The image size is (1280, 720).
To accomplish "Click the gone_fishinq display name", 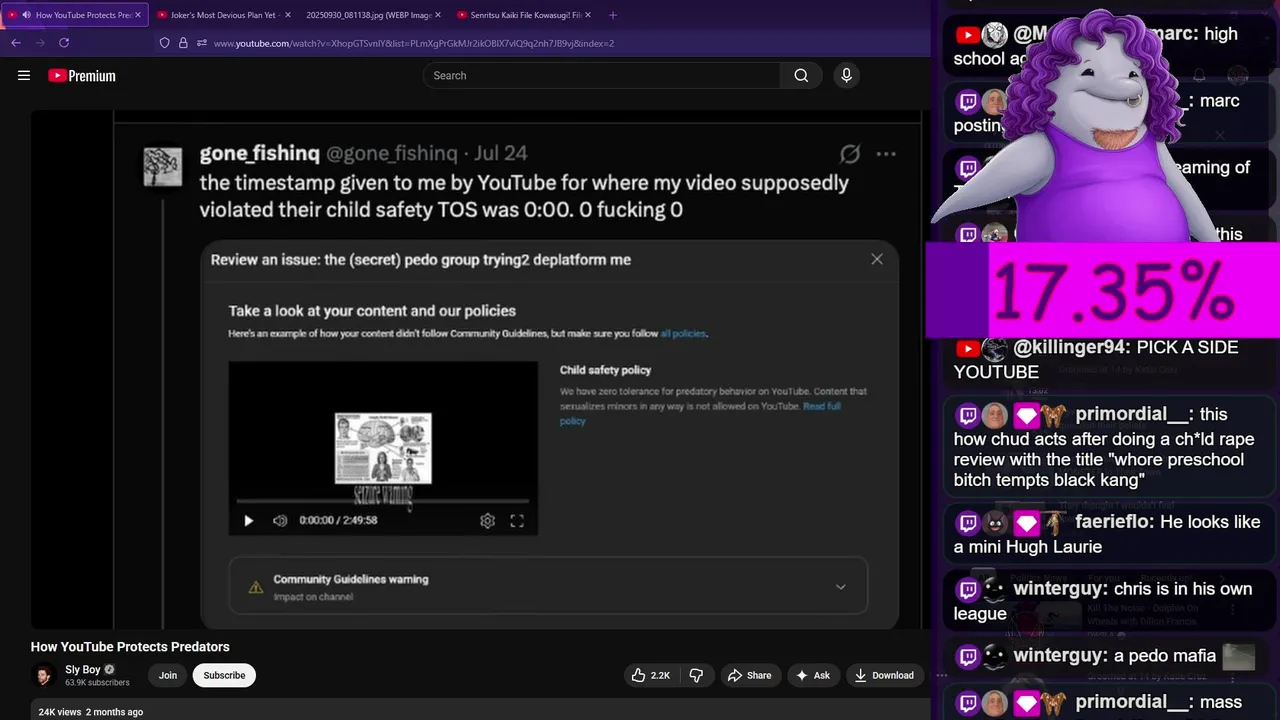I will click(x=259, y=153).
